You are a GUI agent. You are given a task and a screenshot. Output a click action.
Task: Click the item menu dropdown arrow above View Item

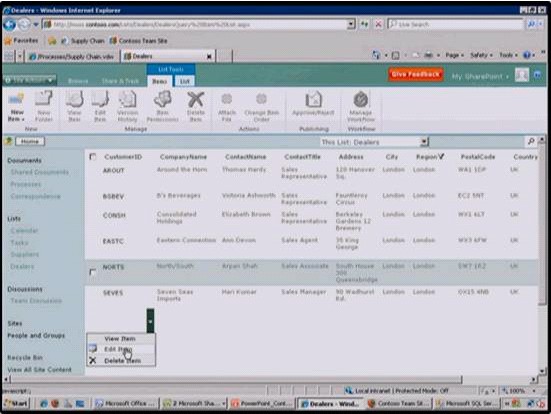150,321
